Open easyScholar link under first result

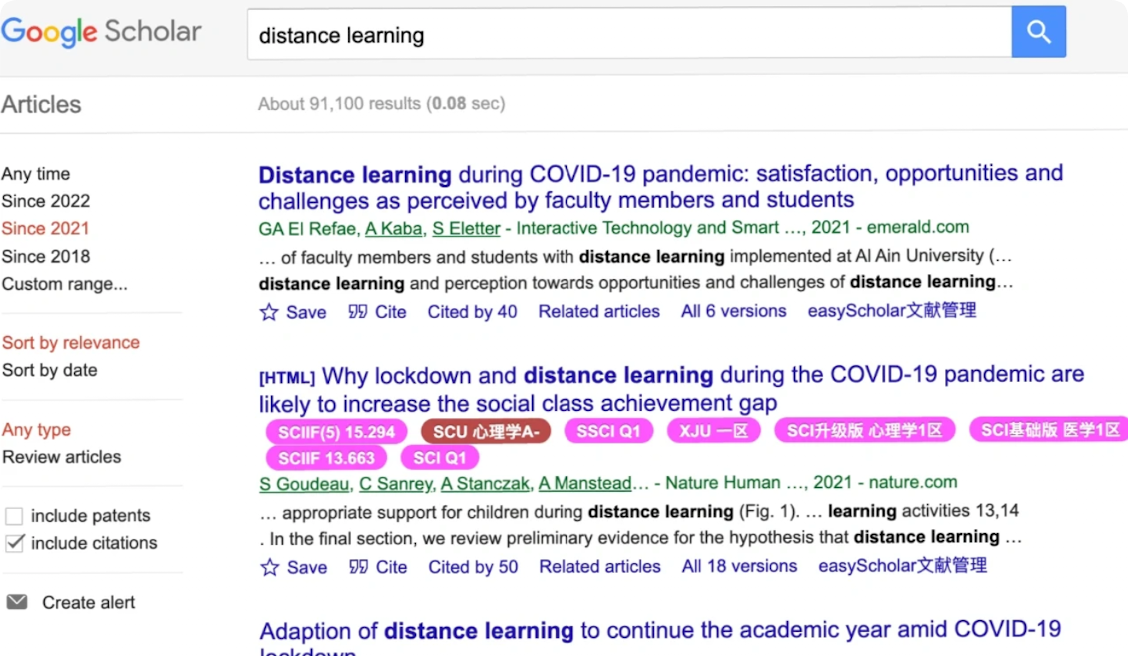892,311
